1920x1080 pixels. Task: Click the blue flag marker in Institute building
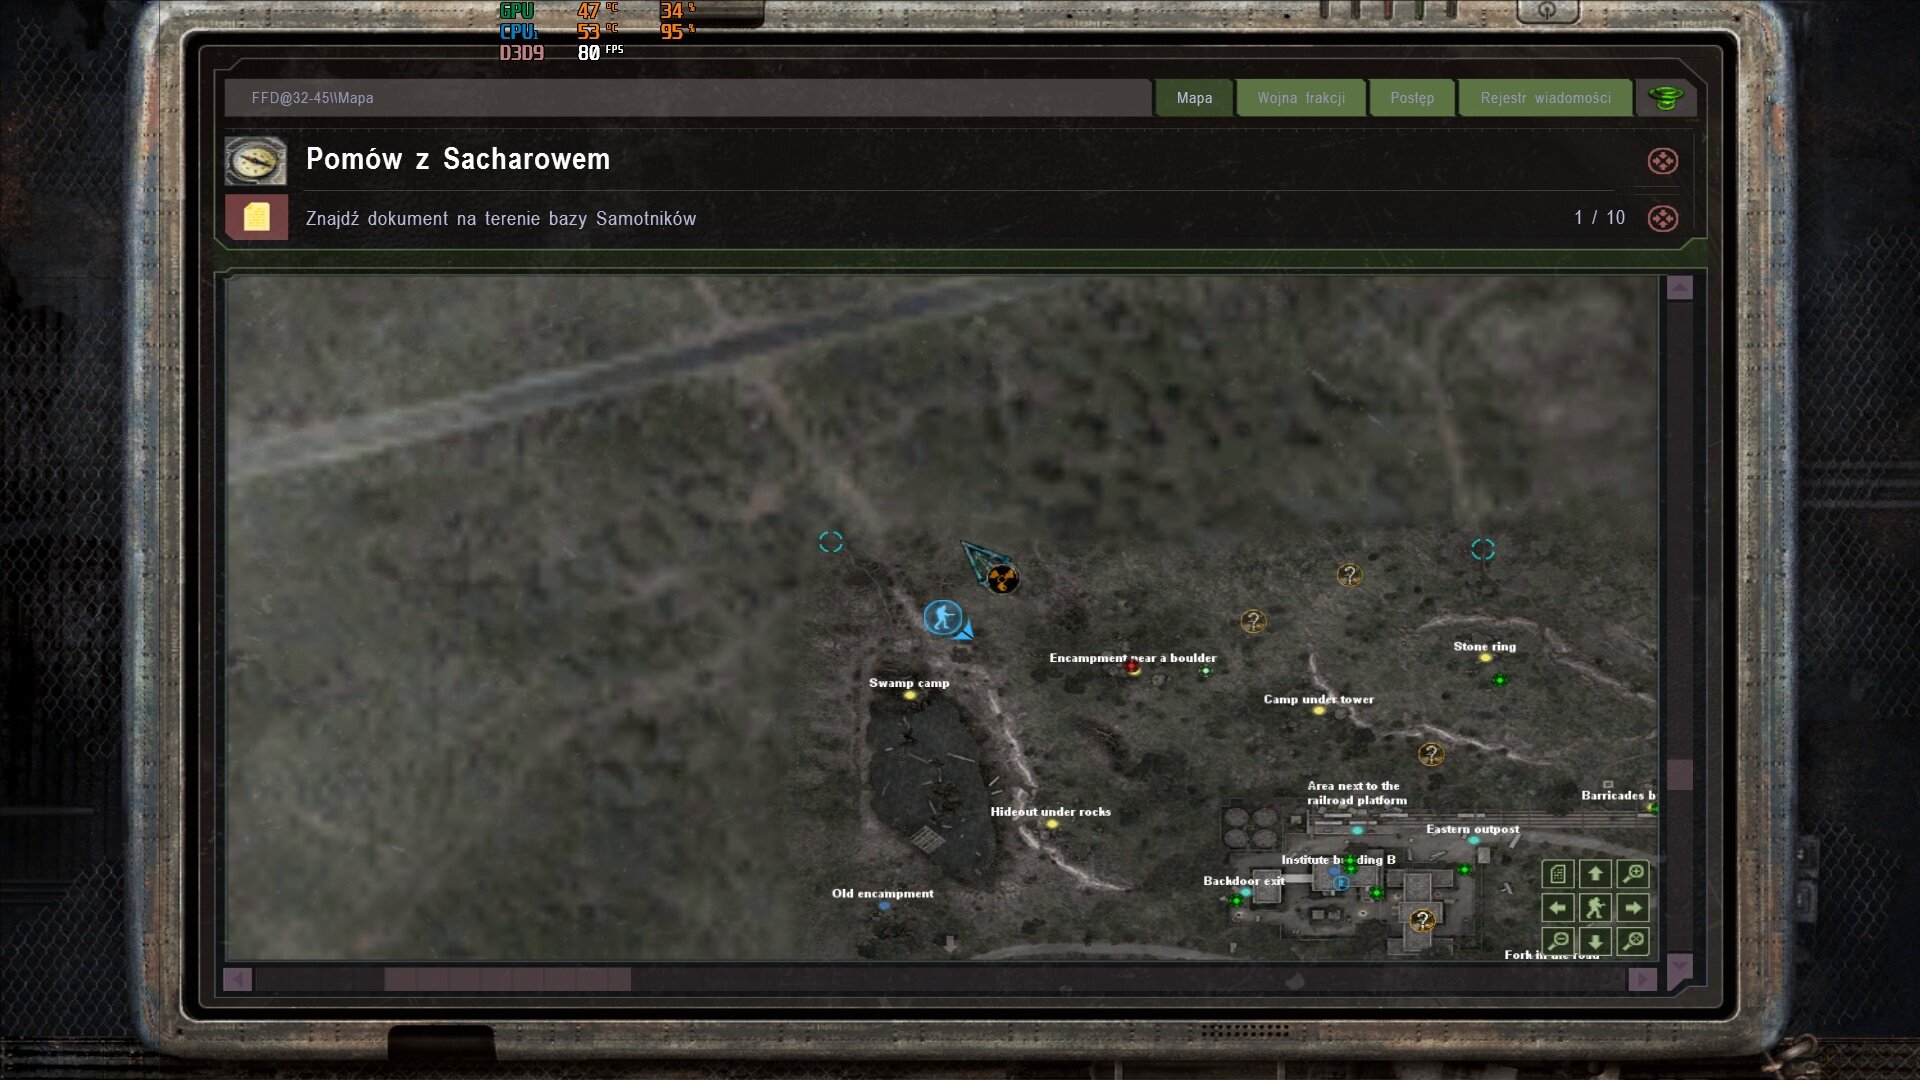click(1341, 883)
